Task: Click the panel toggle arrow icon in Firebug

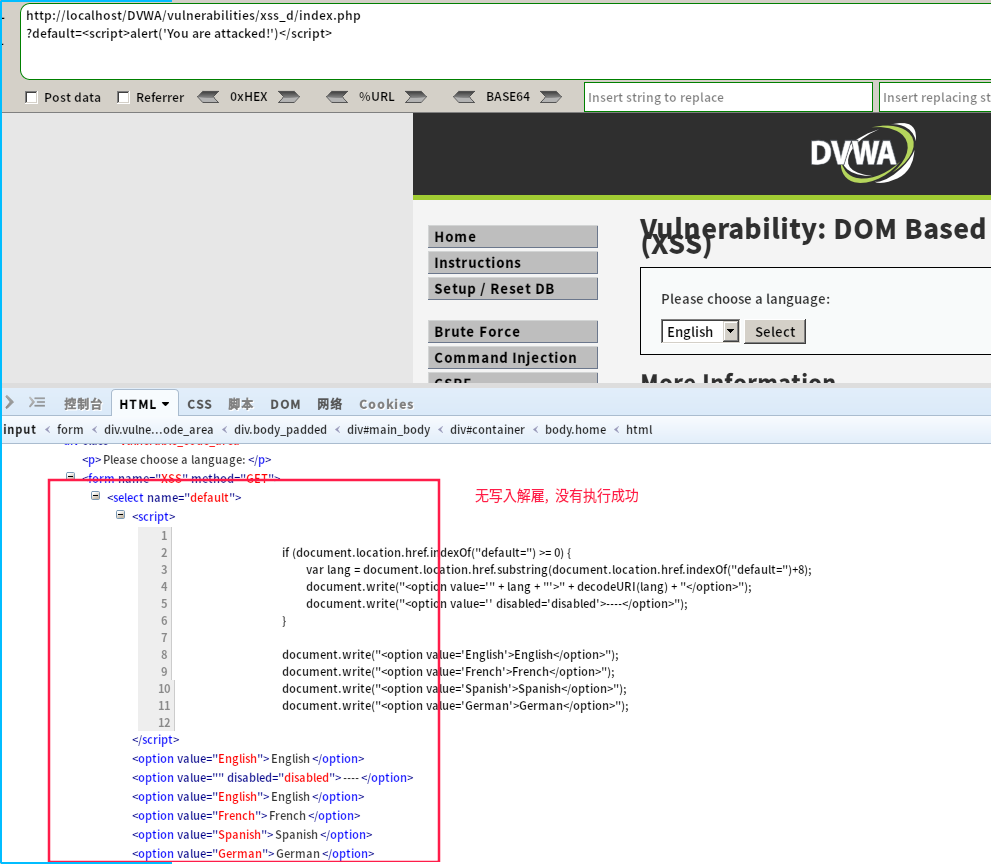Action: click(x=10, y=403)
